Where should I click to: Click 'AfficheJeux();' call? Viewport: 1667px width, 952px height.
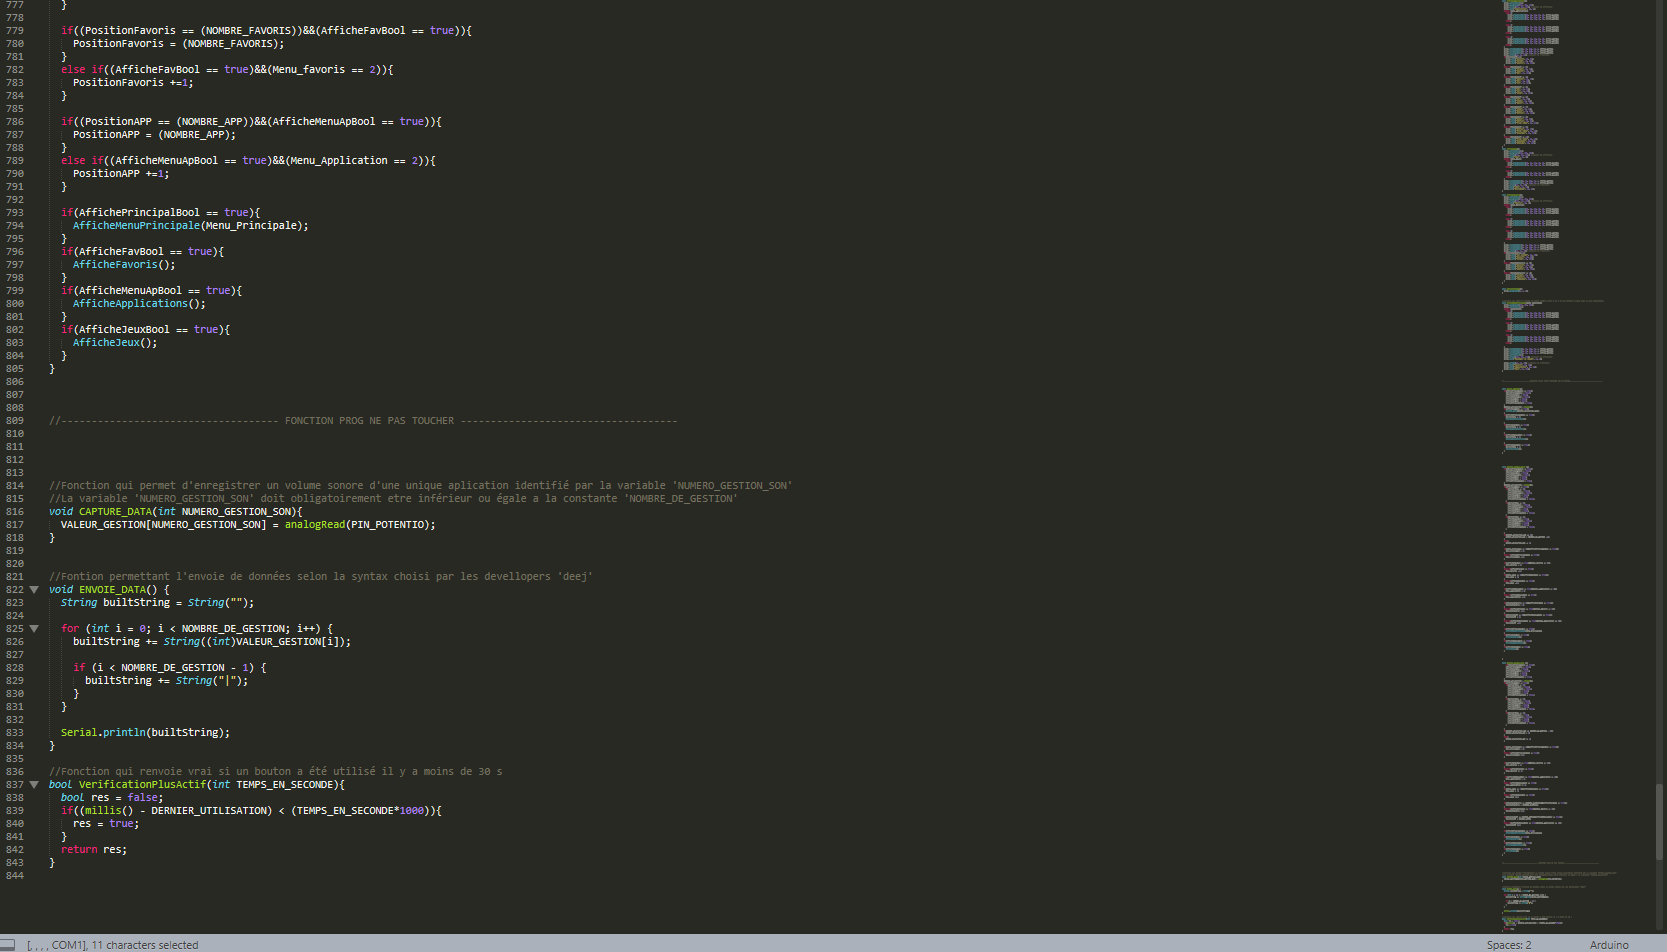(x=115, y=343)
